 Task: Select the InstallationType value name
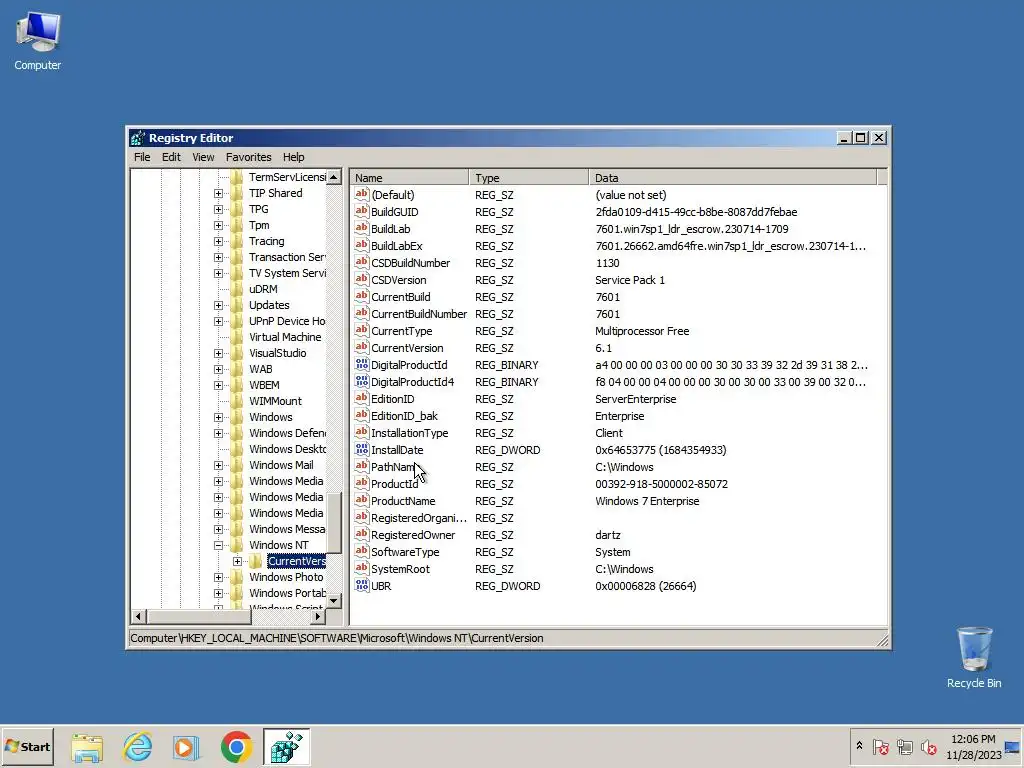pyautogui.click(x=409, y=432)
